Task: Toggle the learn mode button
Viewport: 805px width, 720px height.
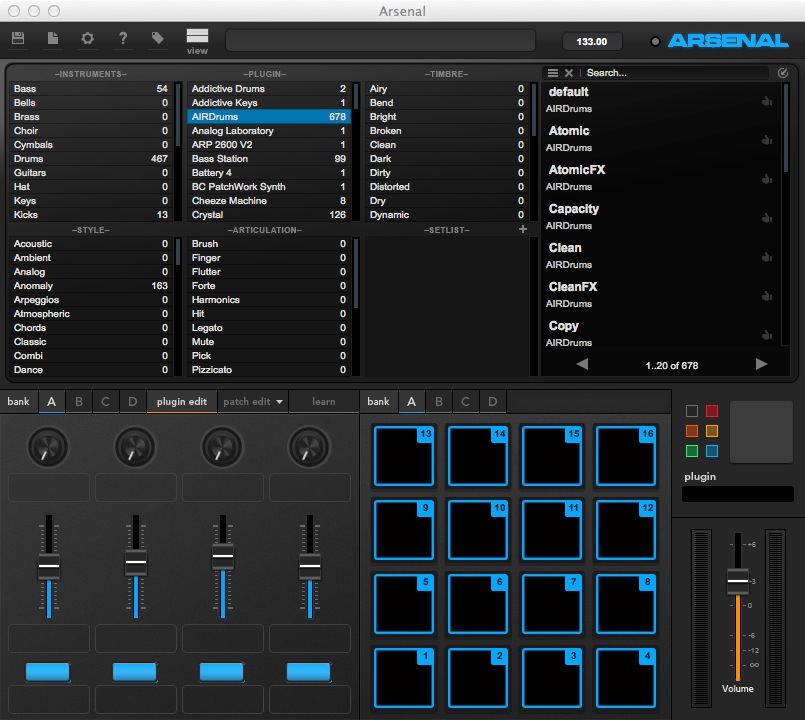Action: tap(323, 402)
